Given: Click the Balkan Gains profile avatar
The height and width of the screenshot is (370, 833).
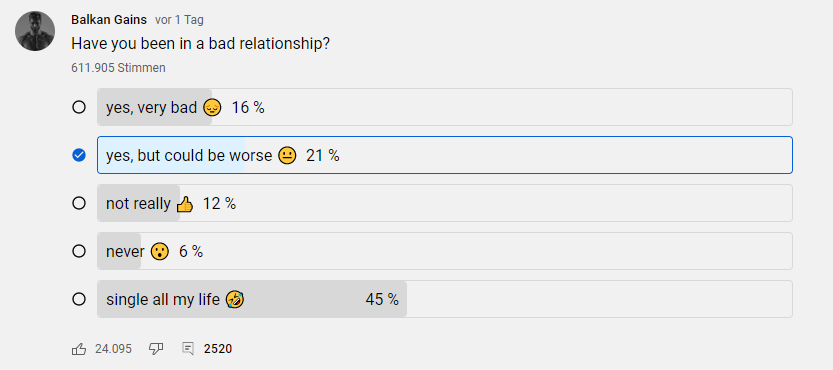Looking at the screenshot, I should [35, 31].
